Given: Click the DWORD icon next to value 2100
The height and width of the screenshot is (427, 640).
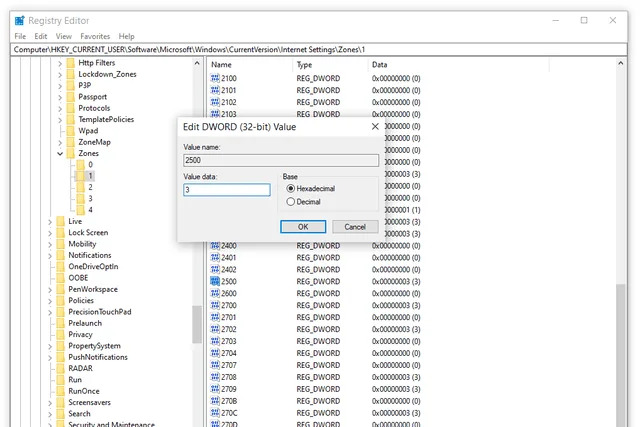Looking at the screenshot, I should click(x=215, y=78).
